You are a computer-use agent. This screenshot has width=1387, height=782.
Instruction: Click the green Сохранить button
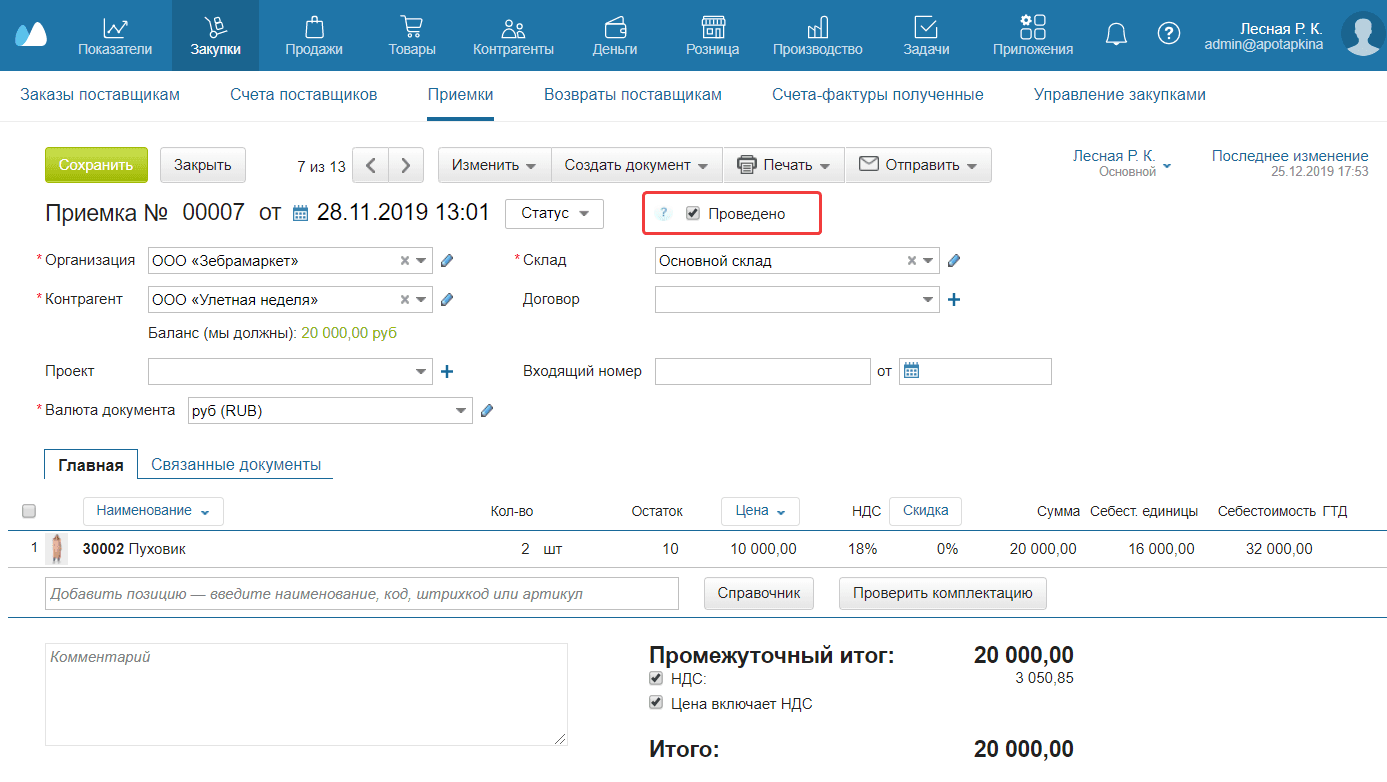point(96,164)
